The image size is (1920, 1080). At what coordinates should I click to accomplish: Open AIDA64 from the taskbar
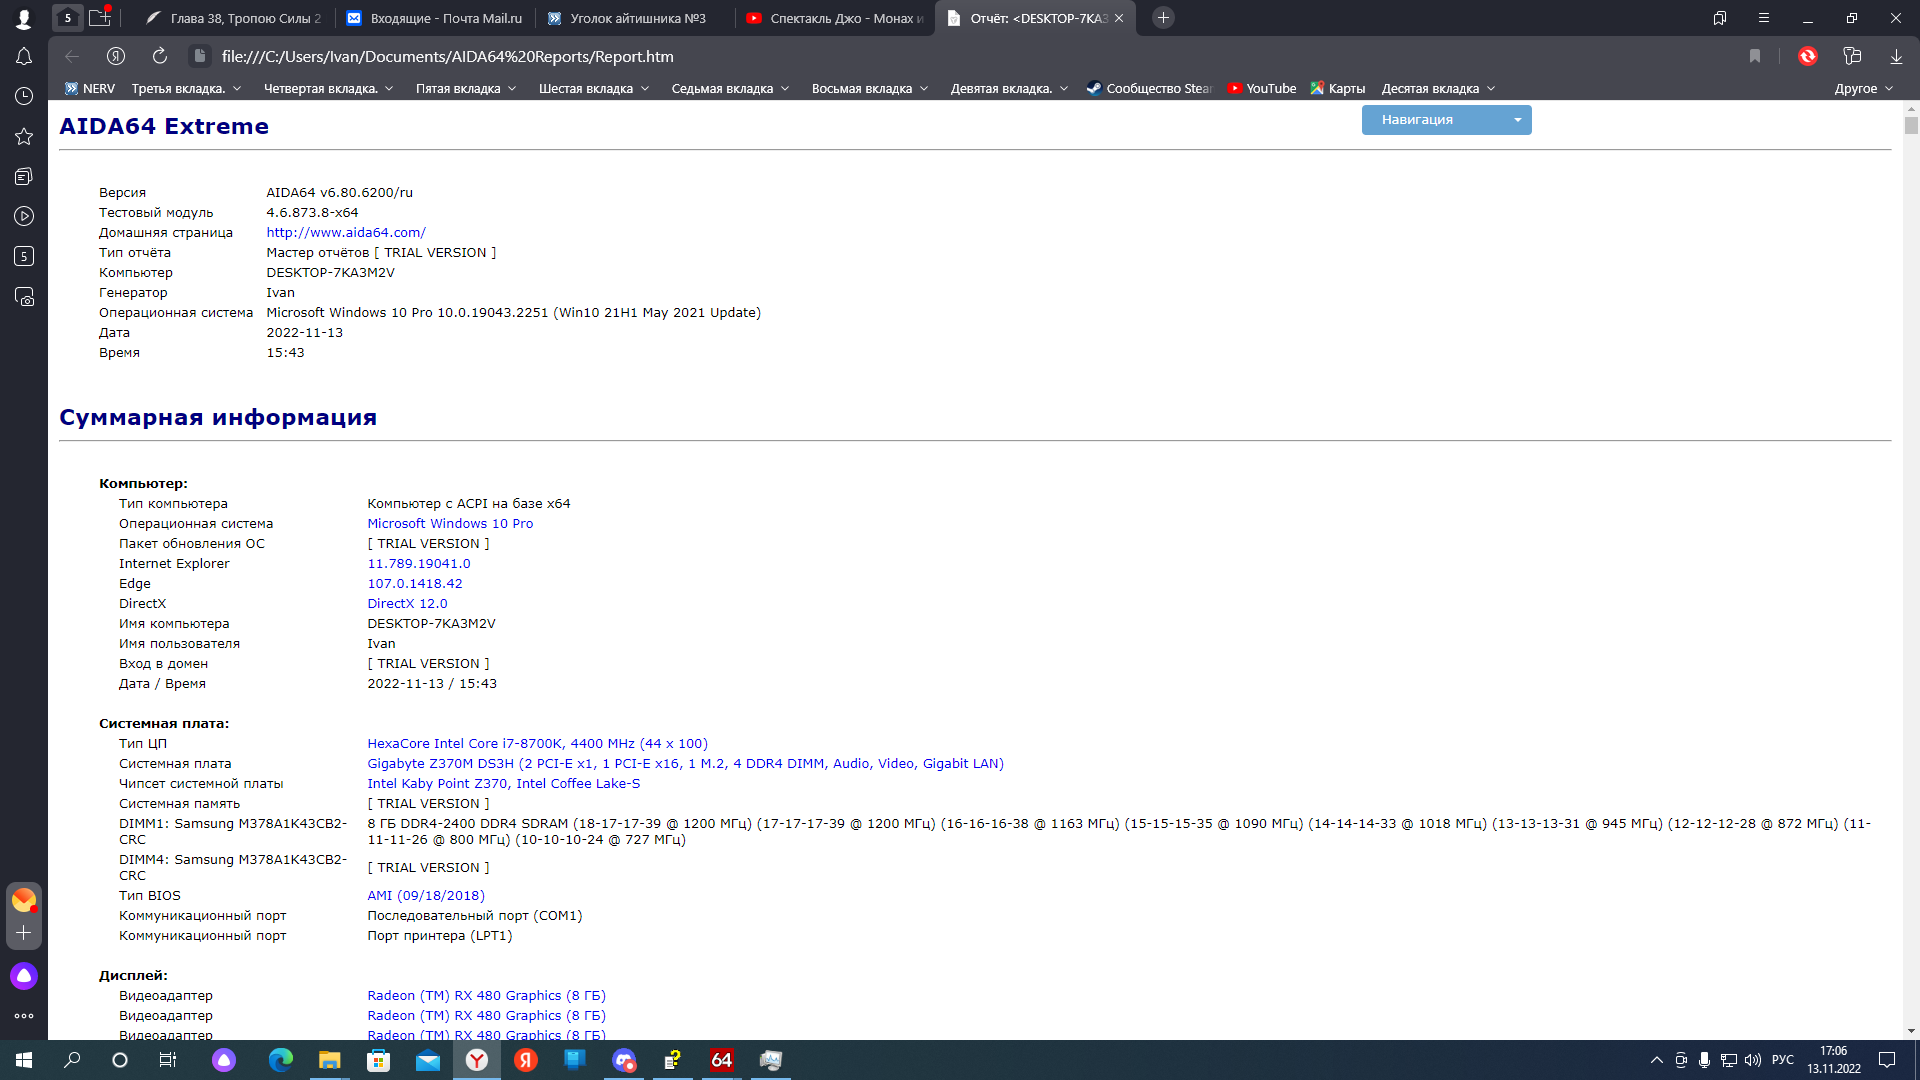click(721, 1060)
